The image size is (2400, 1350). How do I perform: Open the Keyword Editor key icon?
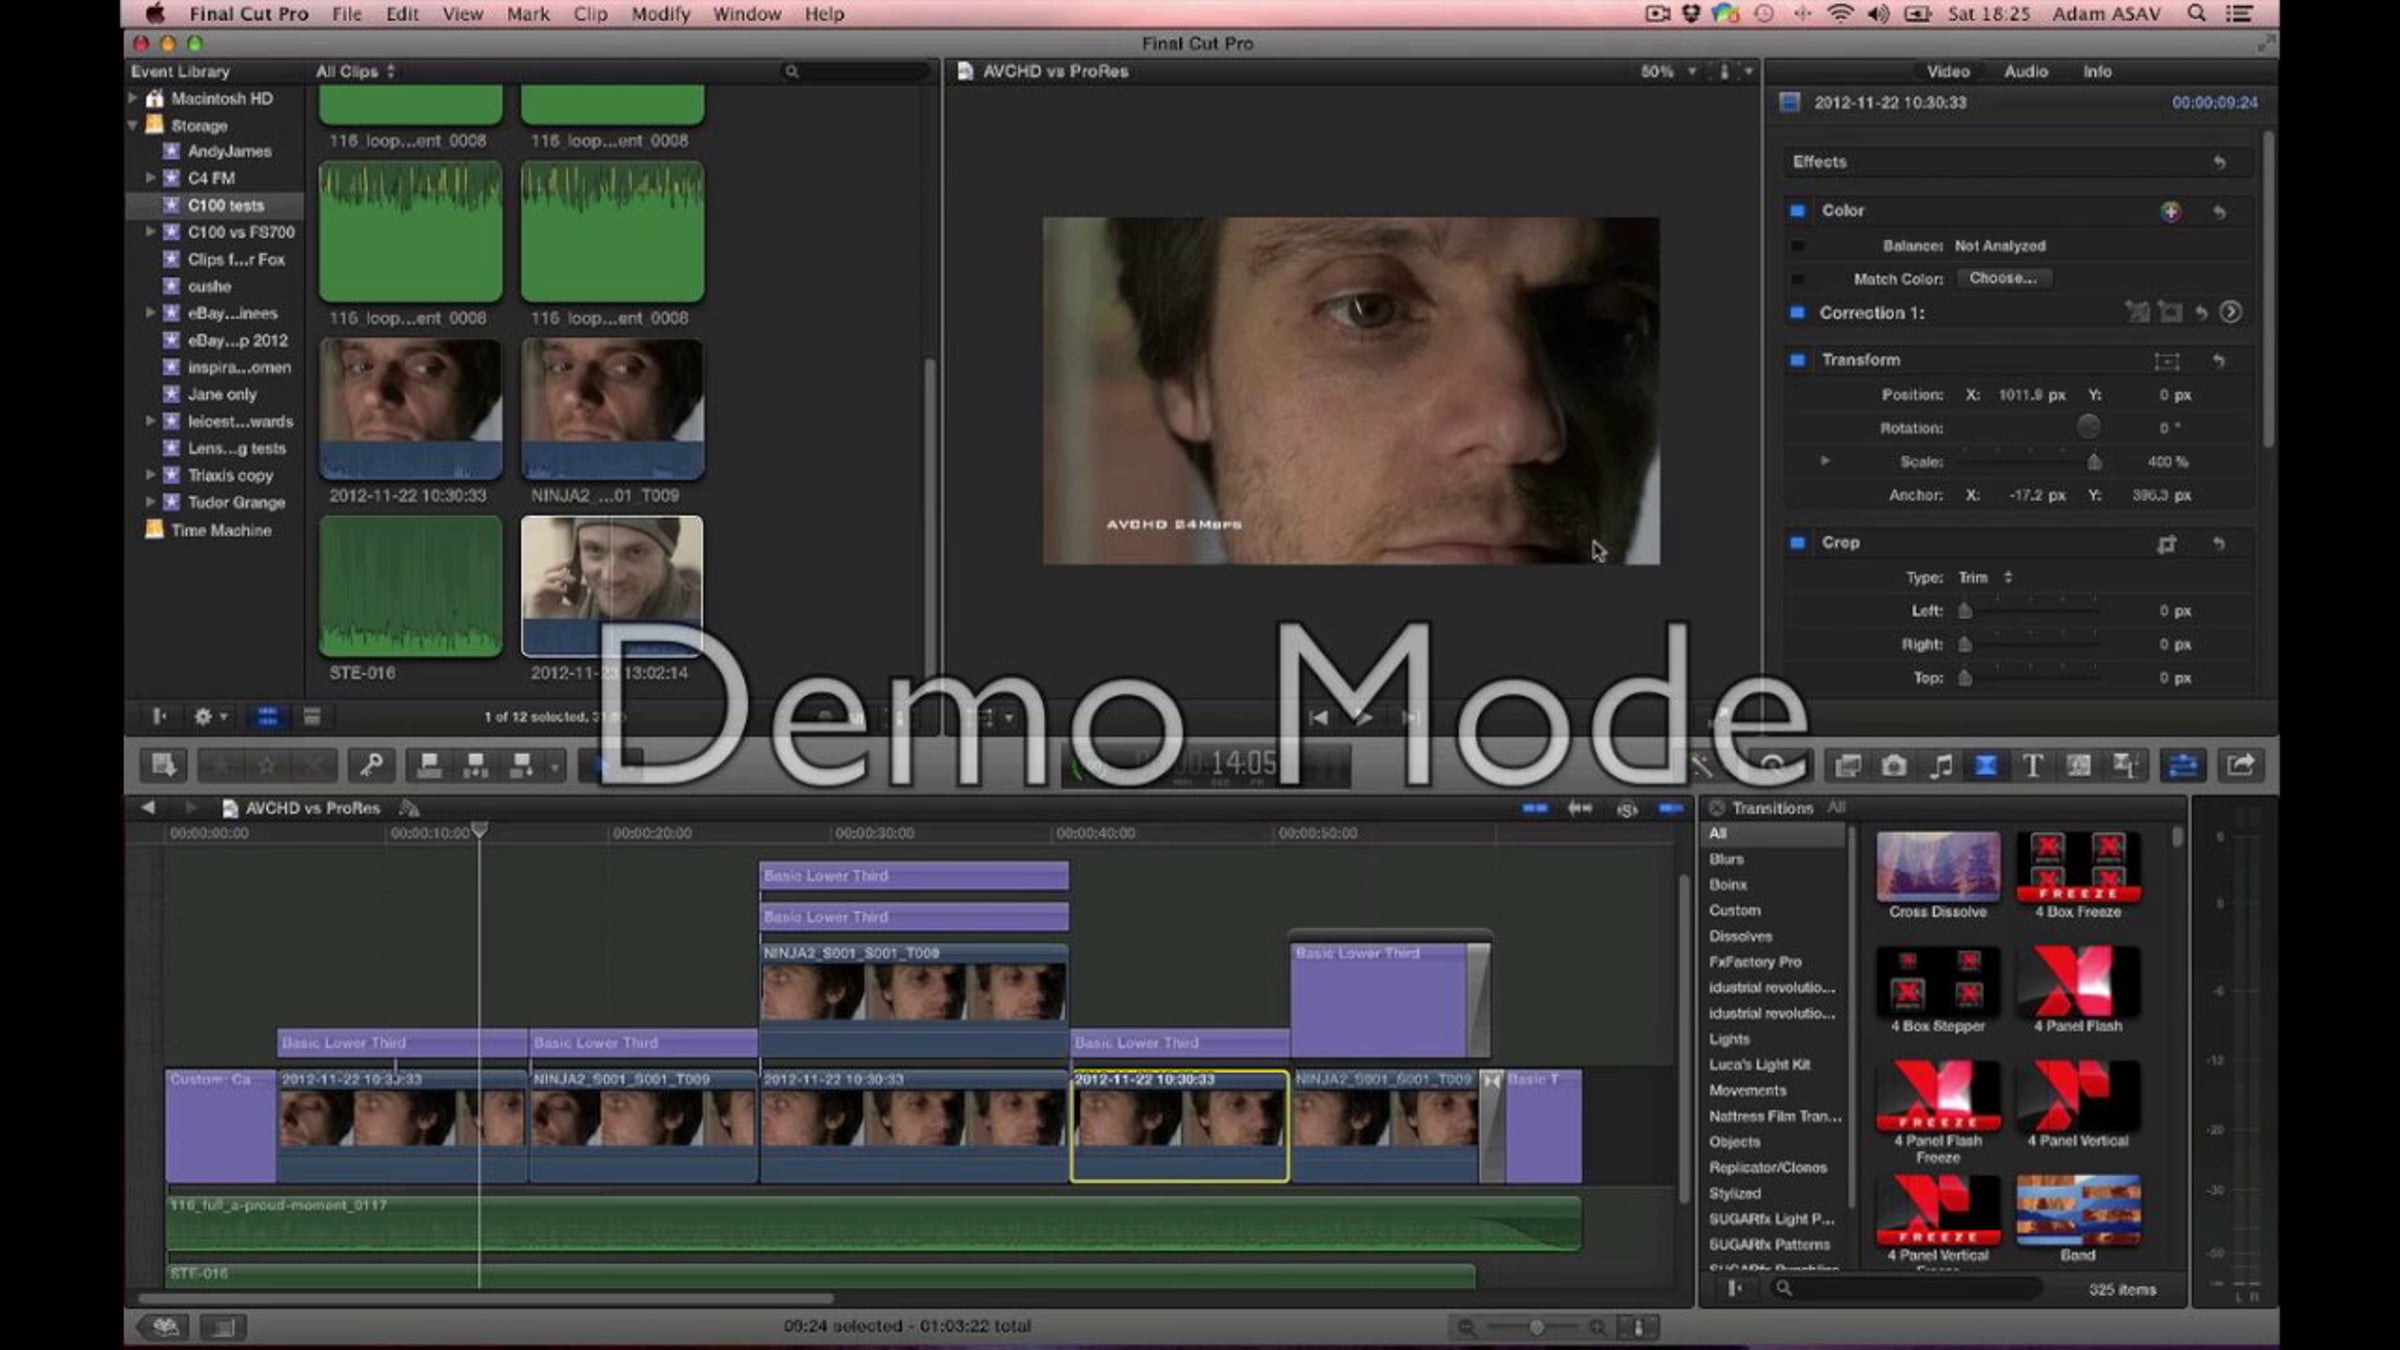click(371, 766)
